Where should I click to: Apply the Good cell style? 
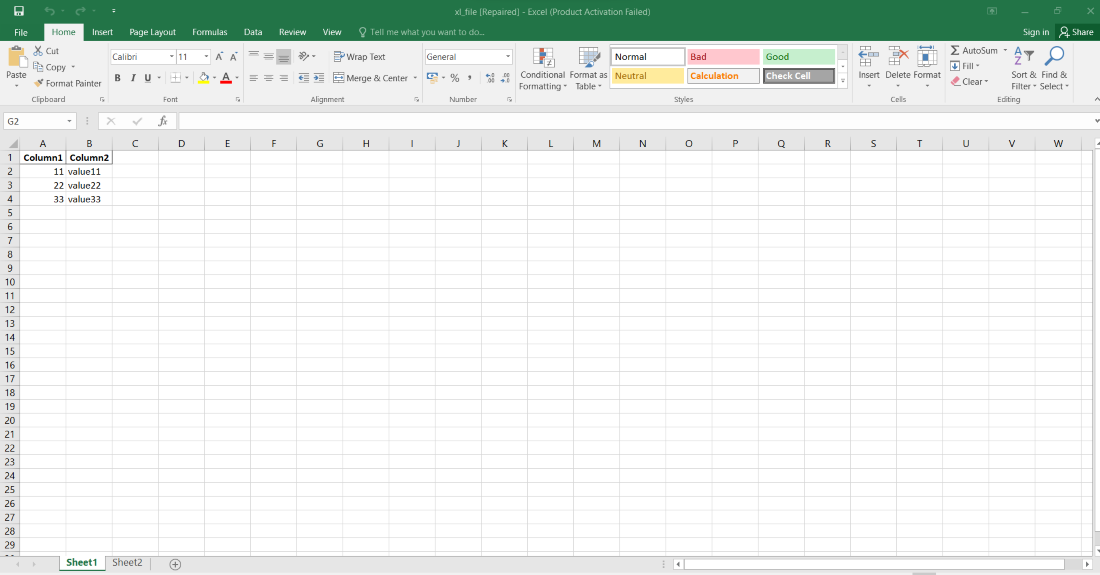[x=798, y=57]
